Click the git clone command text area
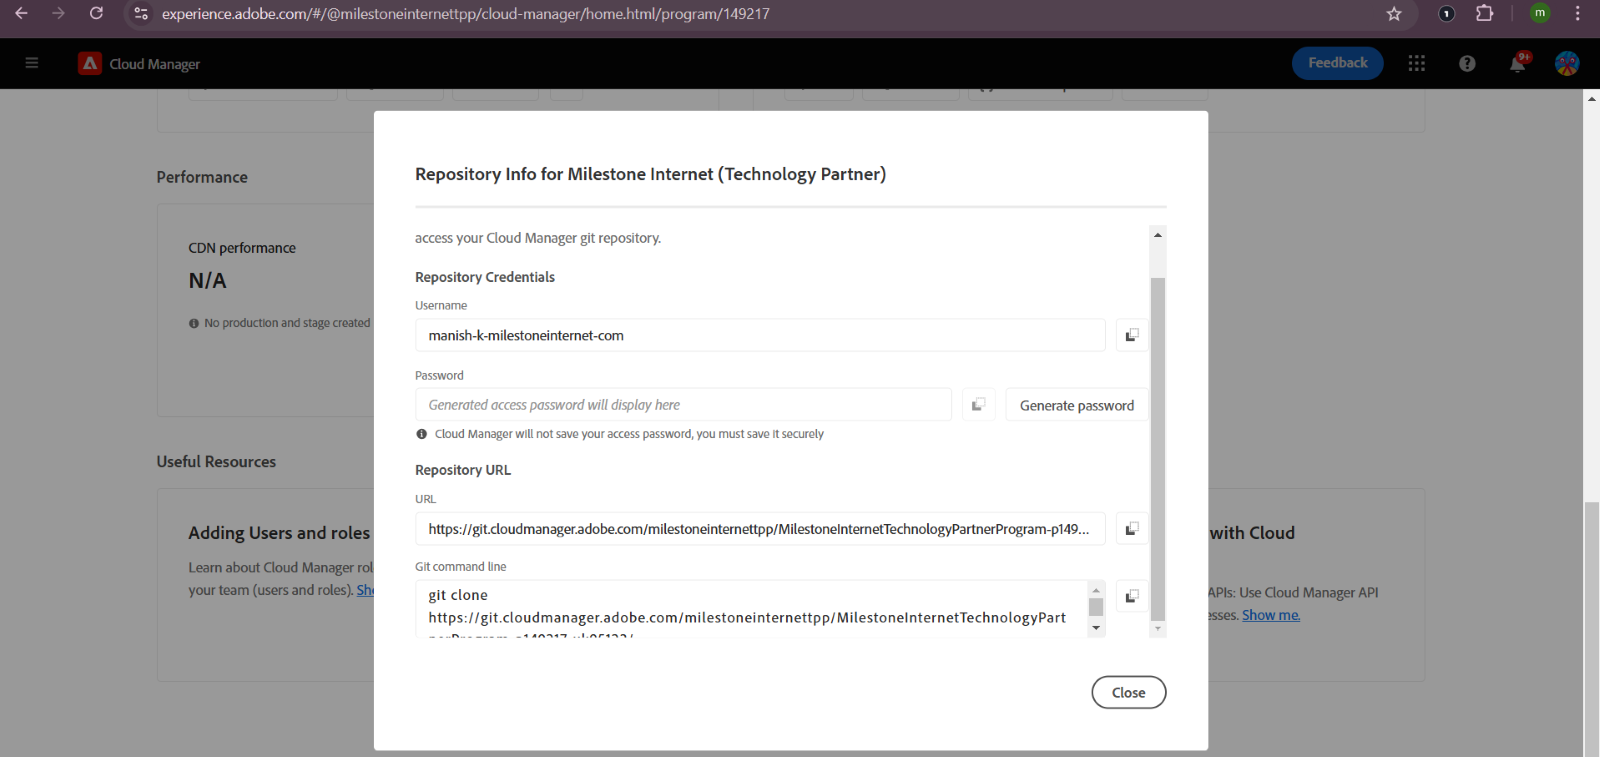 click(752, 608)
